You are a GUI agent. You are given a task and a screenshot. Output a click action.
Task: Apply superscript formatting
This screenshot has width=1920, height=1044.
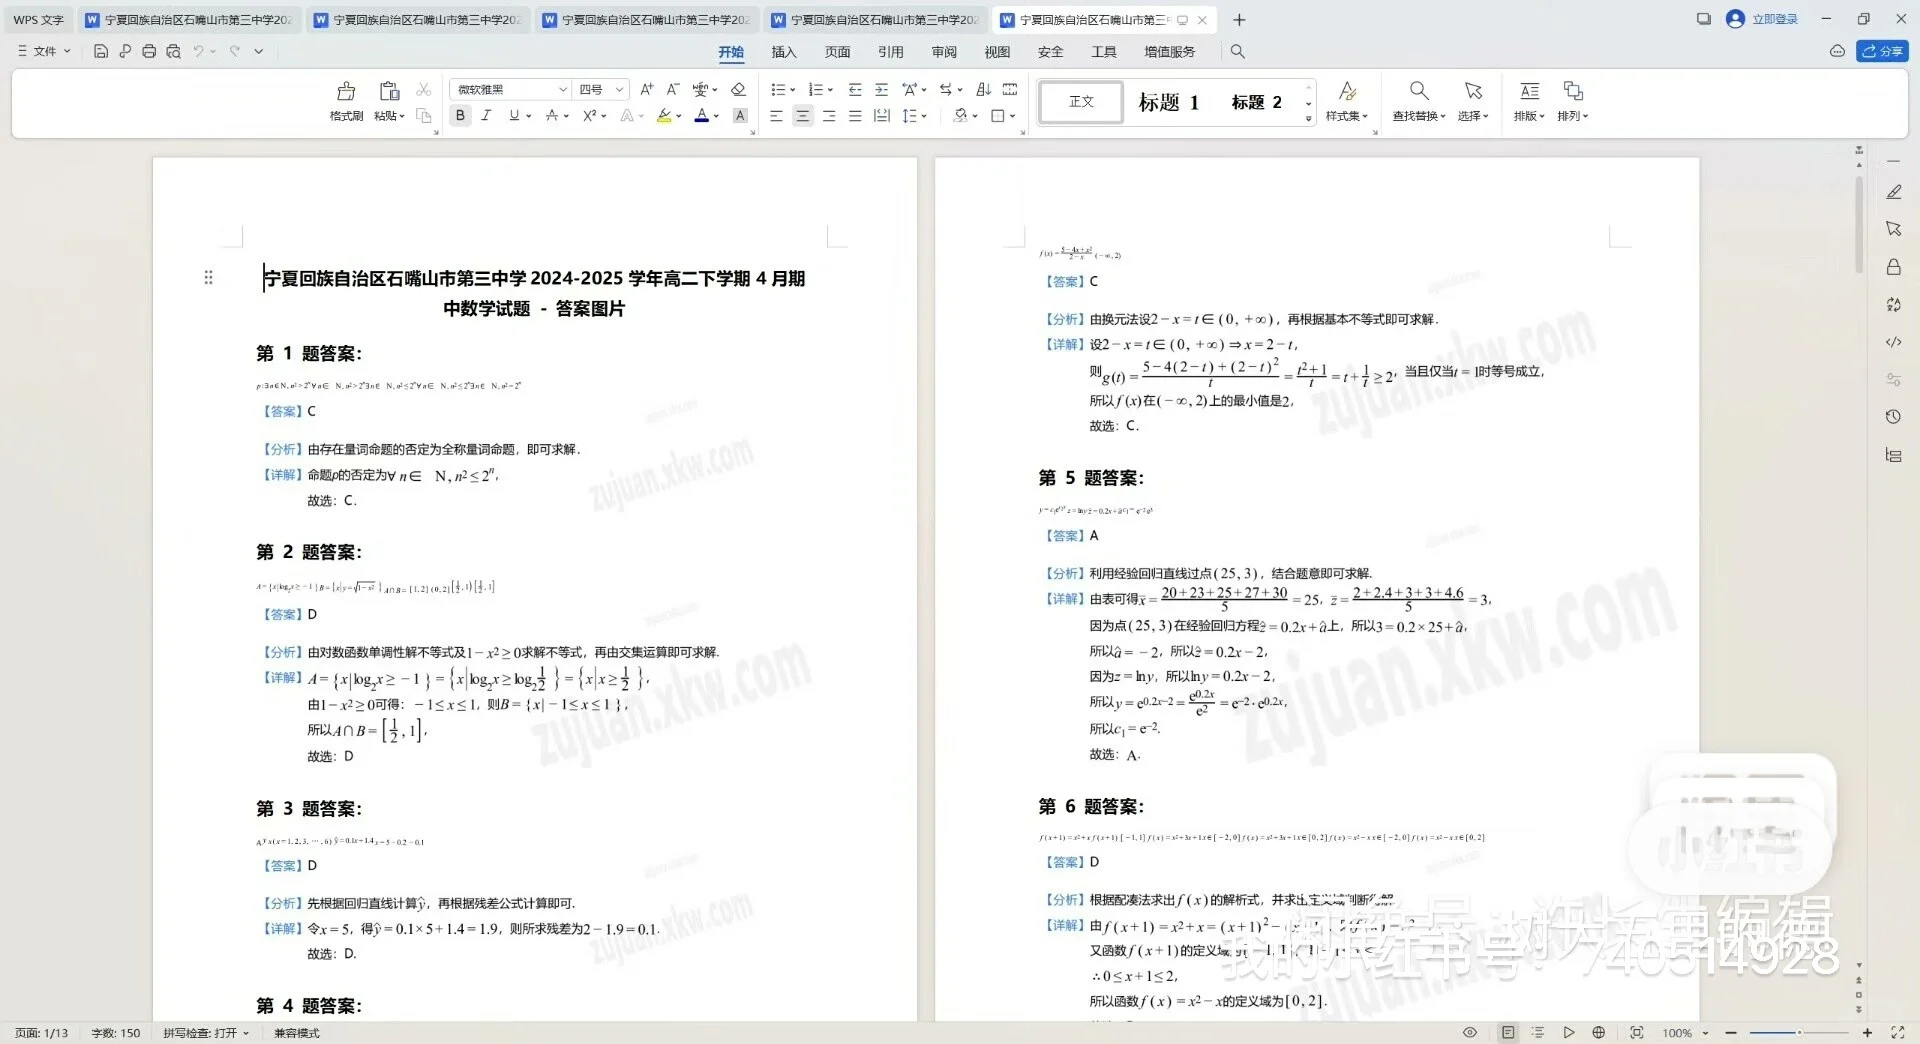pyautogui.click(x=591, y=116)
